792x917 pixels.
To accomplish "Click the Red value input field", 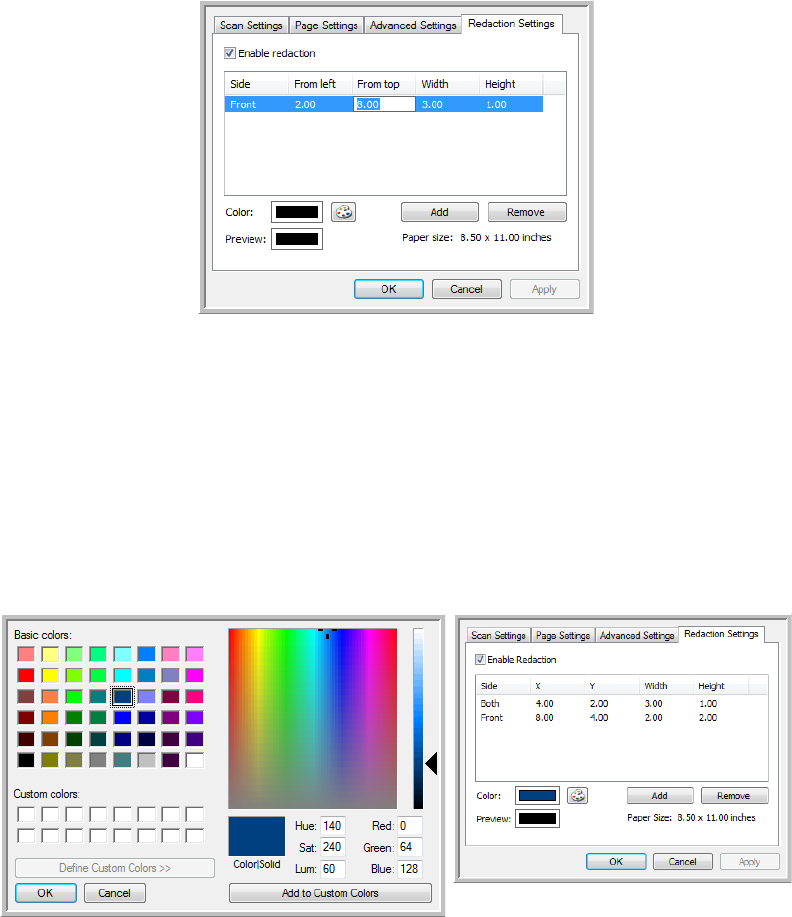I will (409, 826).
